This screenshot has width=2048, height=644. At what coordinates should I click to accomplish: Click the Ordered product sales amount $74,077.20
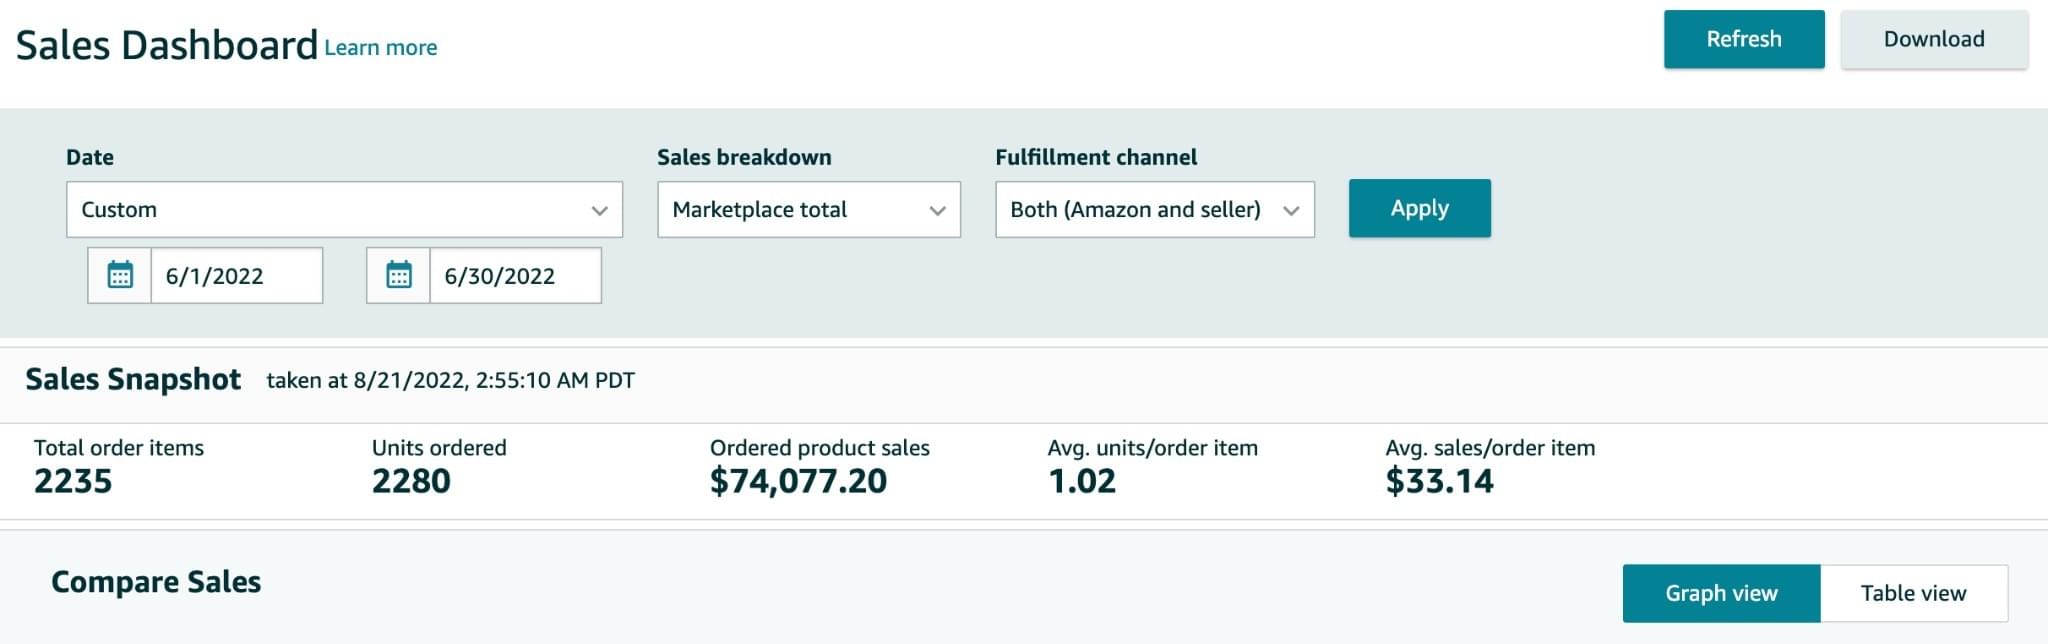click(x=798, y=481)
